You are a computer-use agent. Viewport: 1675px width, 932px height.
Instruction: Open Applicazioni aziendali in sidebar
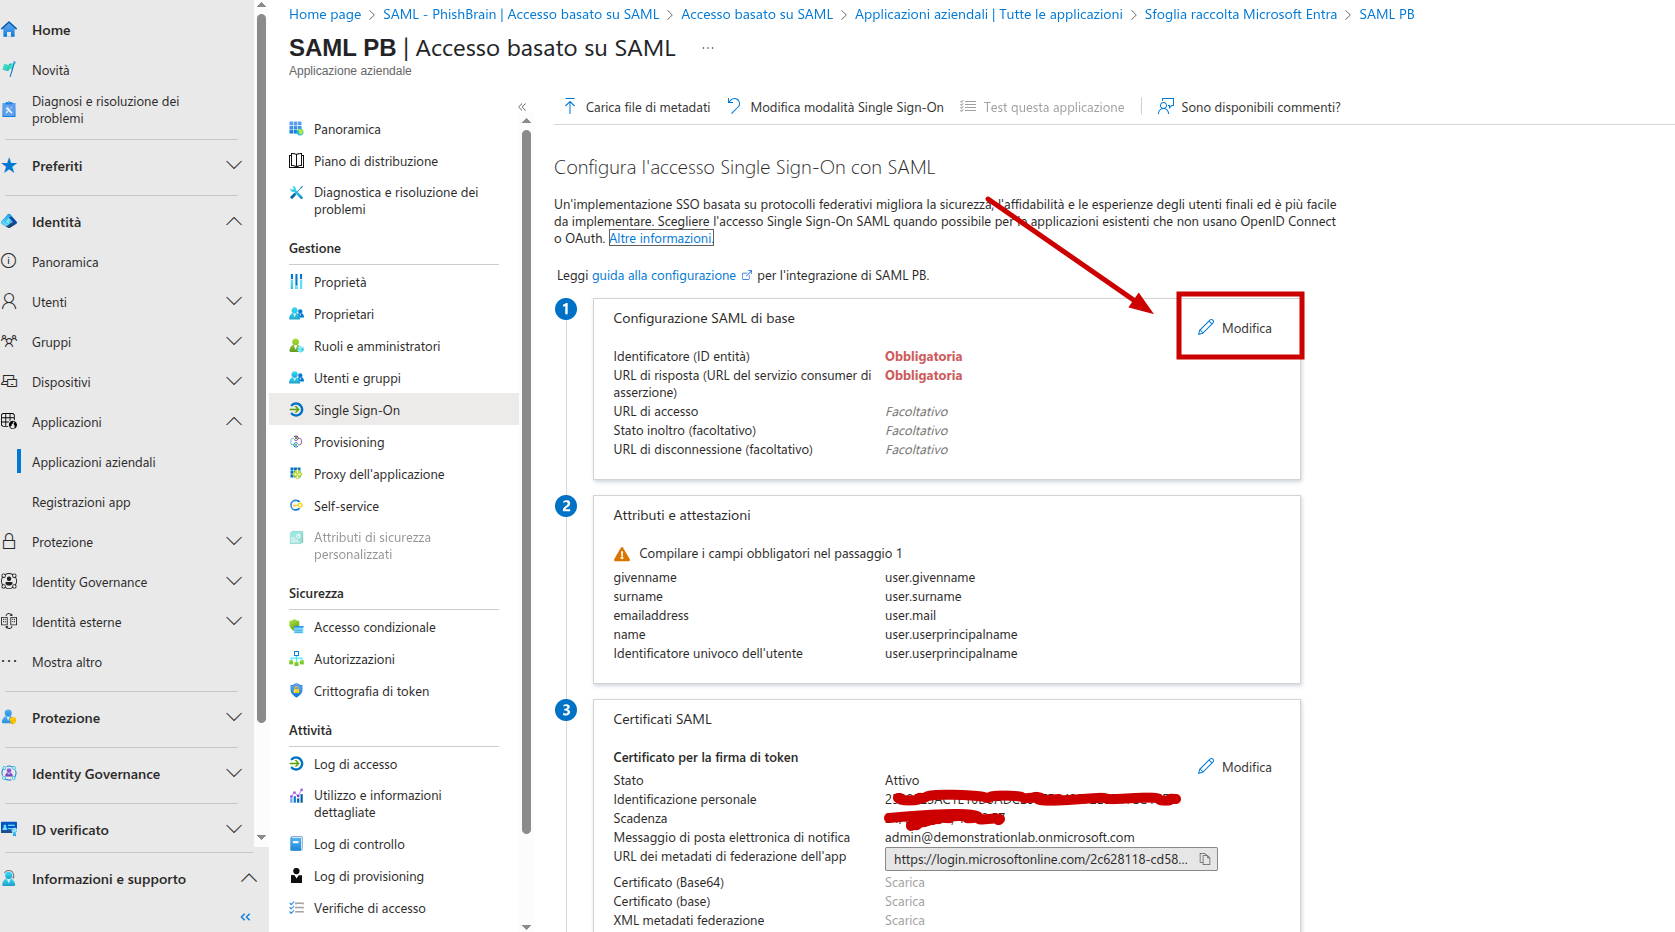pos(94,462)
